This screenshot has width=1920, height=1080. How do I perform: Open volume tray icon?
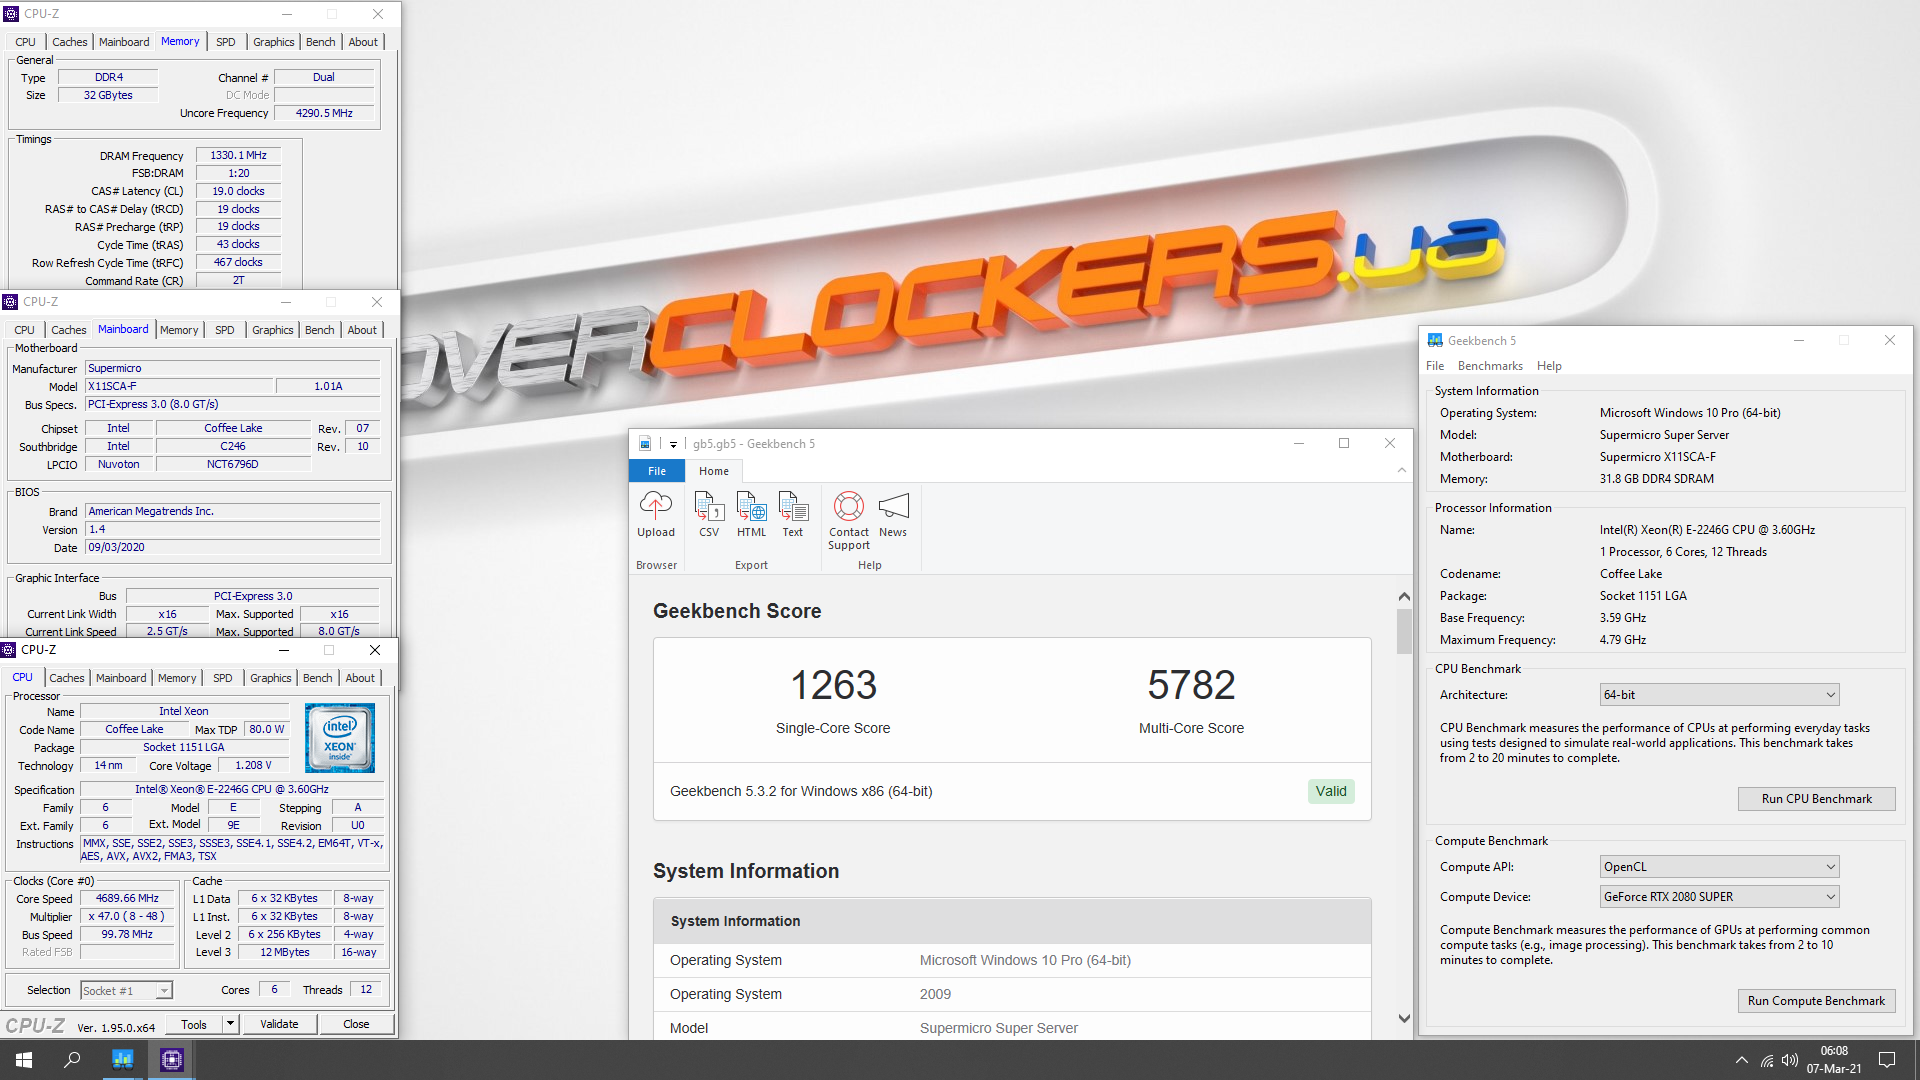pos(1790,1060)
